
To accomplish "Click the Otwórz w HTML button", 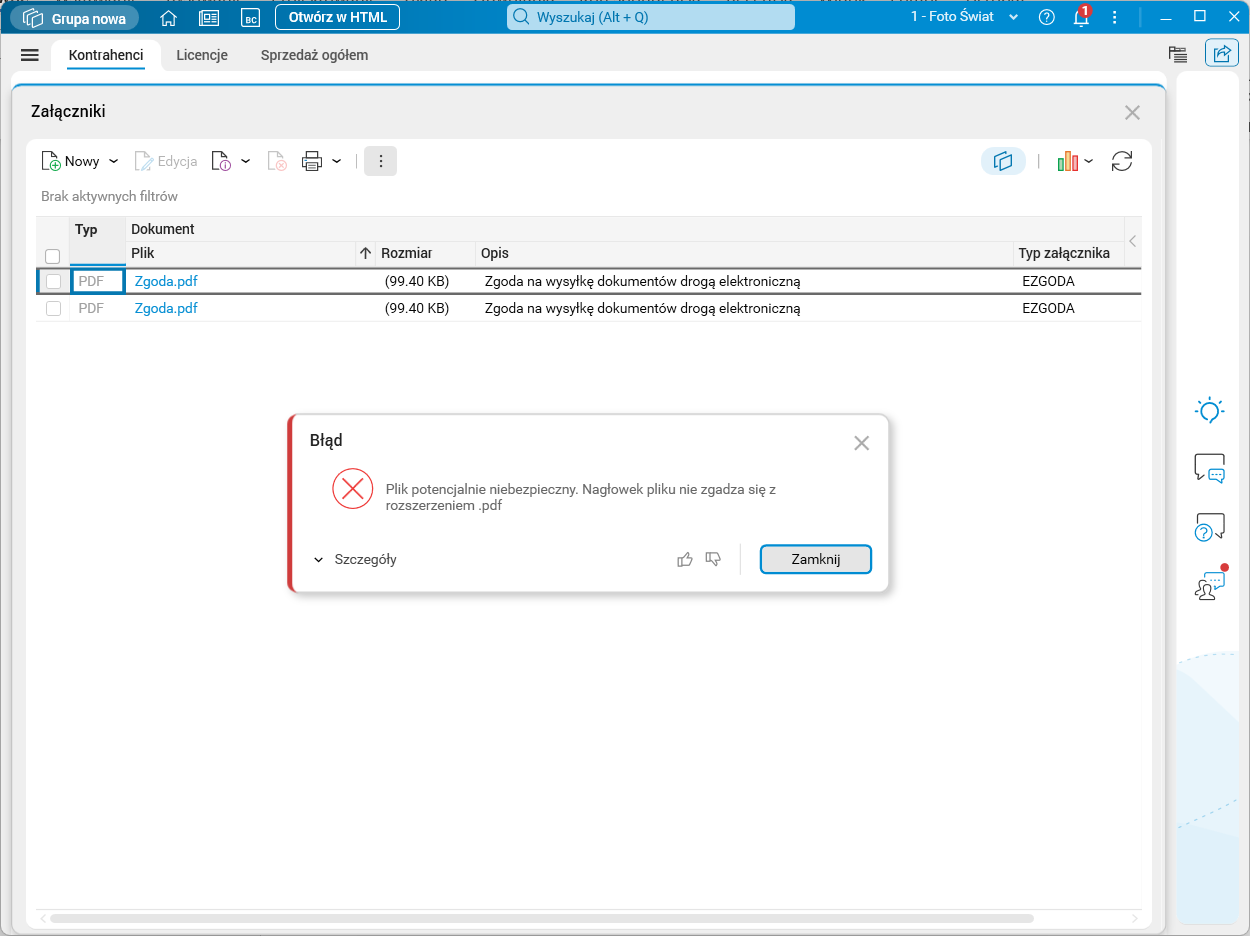I will 337,17.
